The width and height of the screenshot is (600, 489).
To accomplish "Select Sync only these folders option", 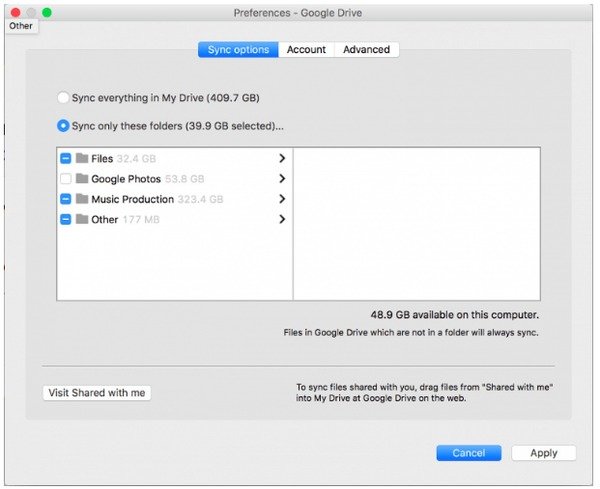I will (x=63, y=126).
